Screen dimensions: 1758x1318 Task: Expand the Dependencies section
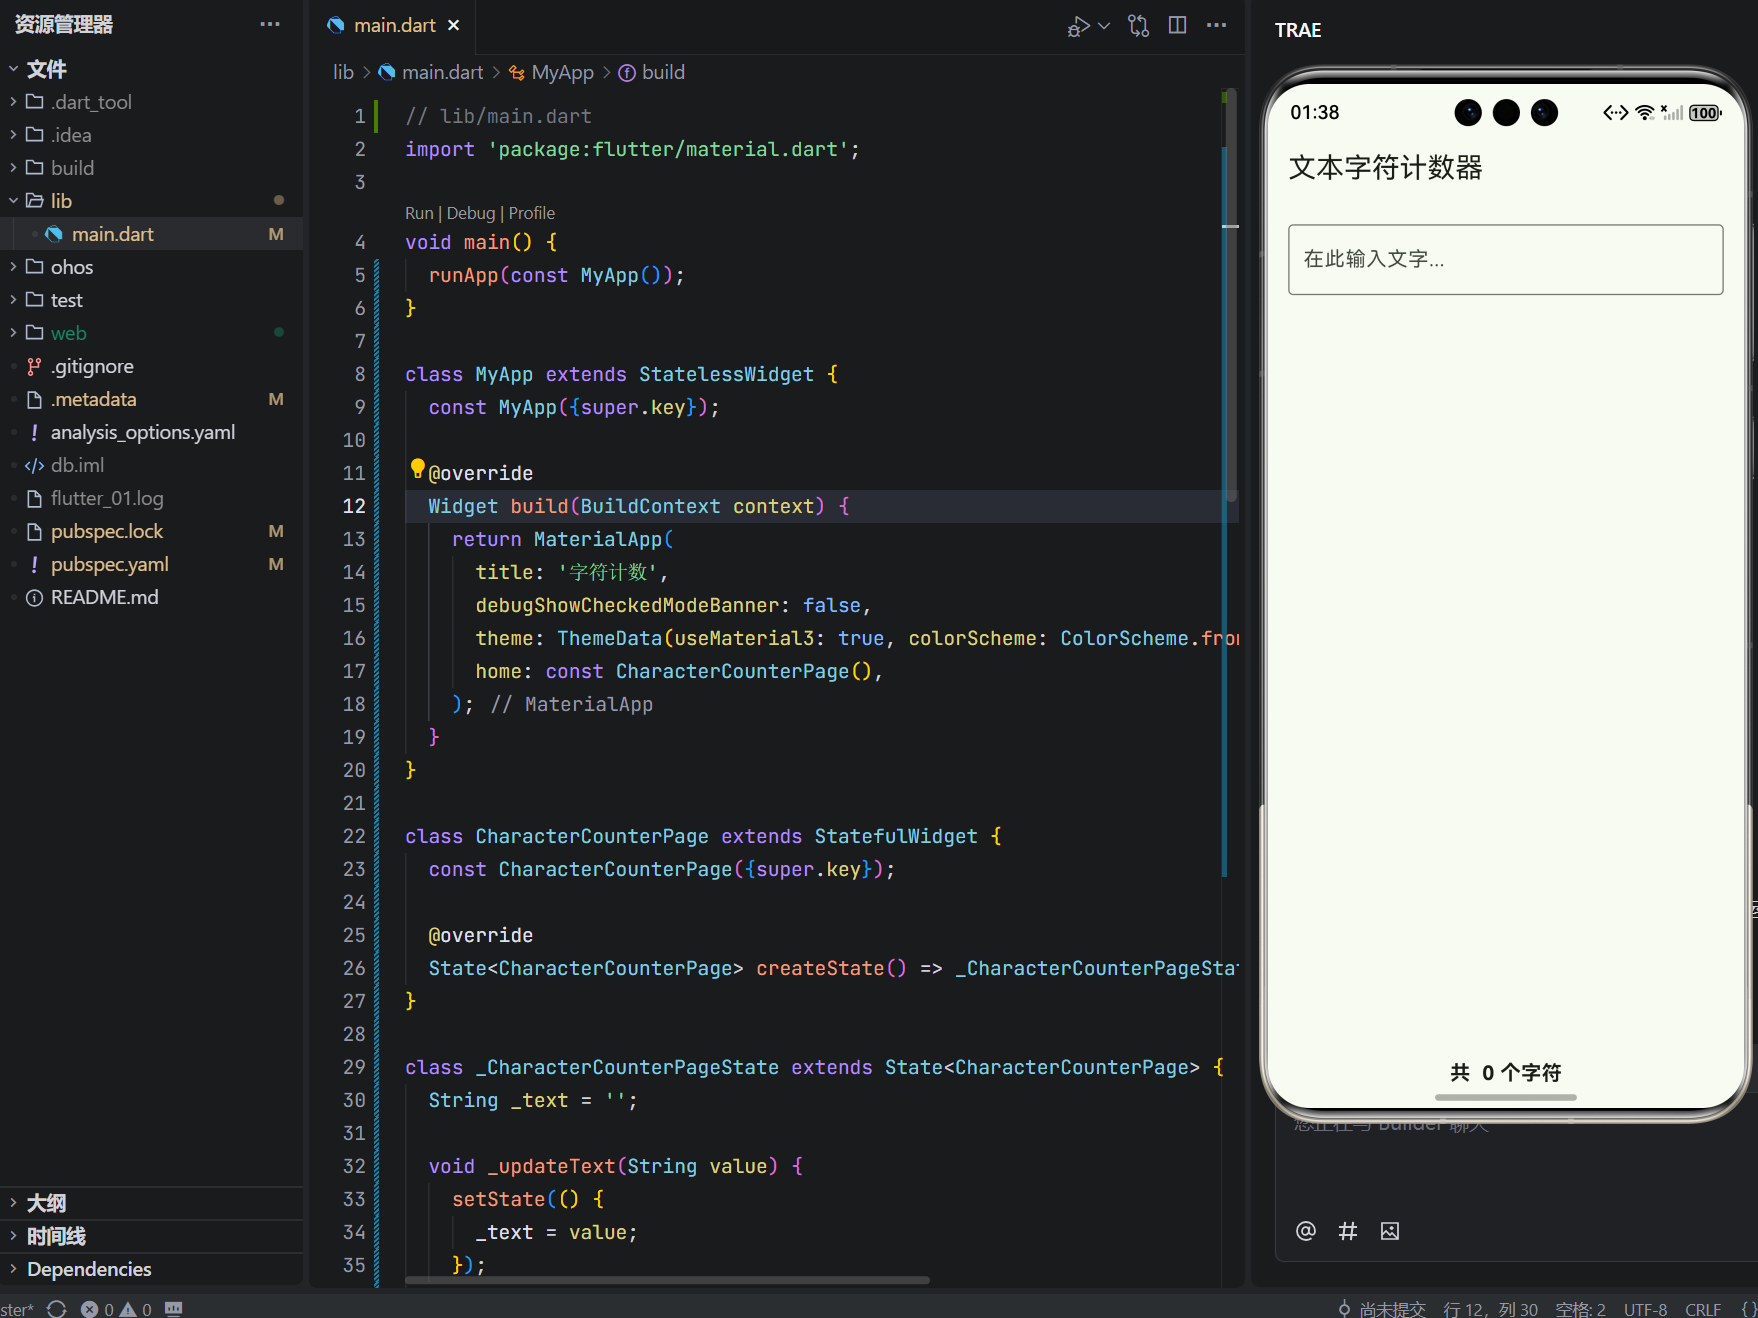click(x=151, y=1269)
